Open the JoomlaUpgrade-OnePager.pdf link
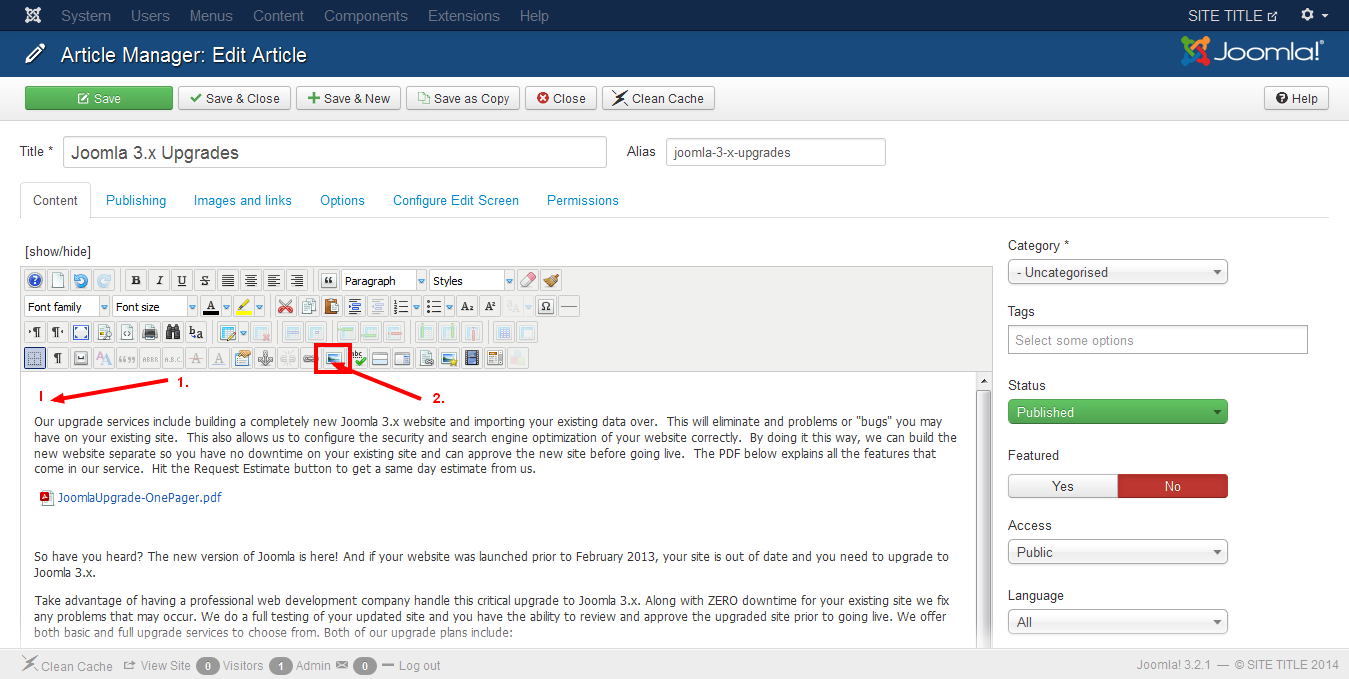 [x=140, y=497]
